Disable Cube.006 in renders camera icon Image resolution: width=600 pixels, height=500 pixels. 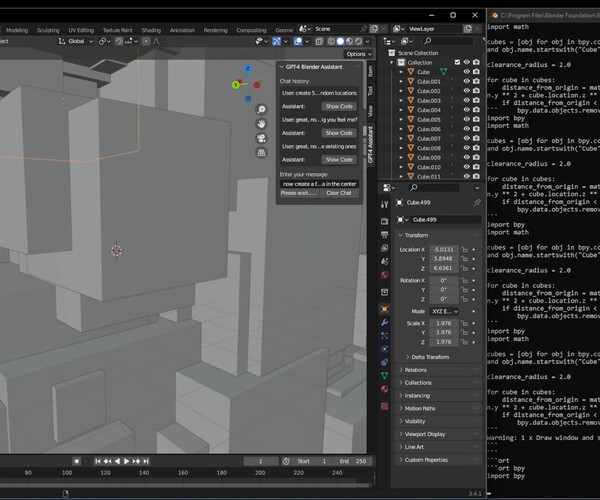pos(476,129)
